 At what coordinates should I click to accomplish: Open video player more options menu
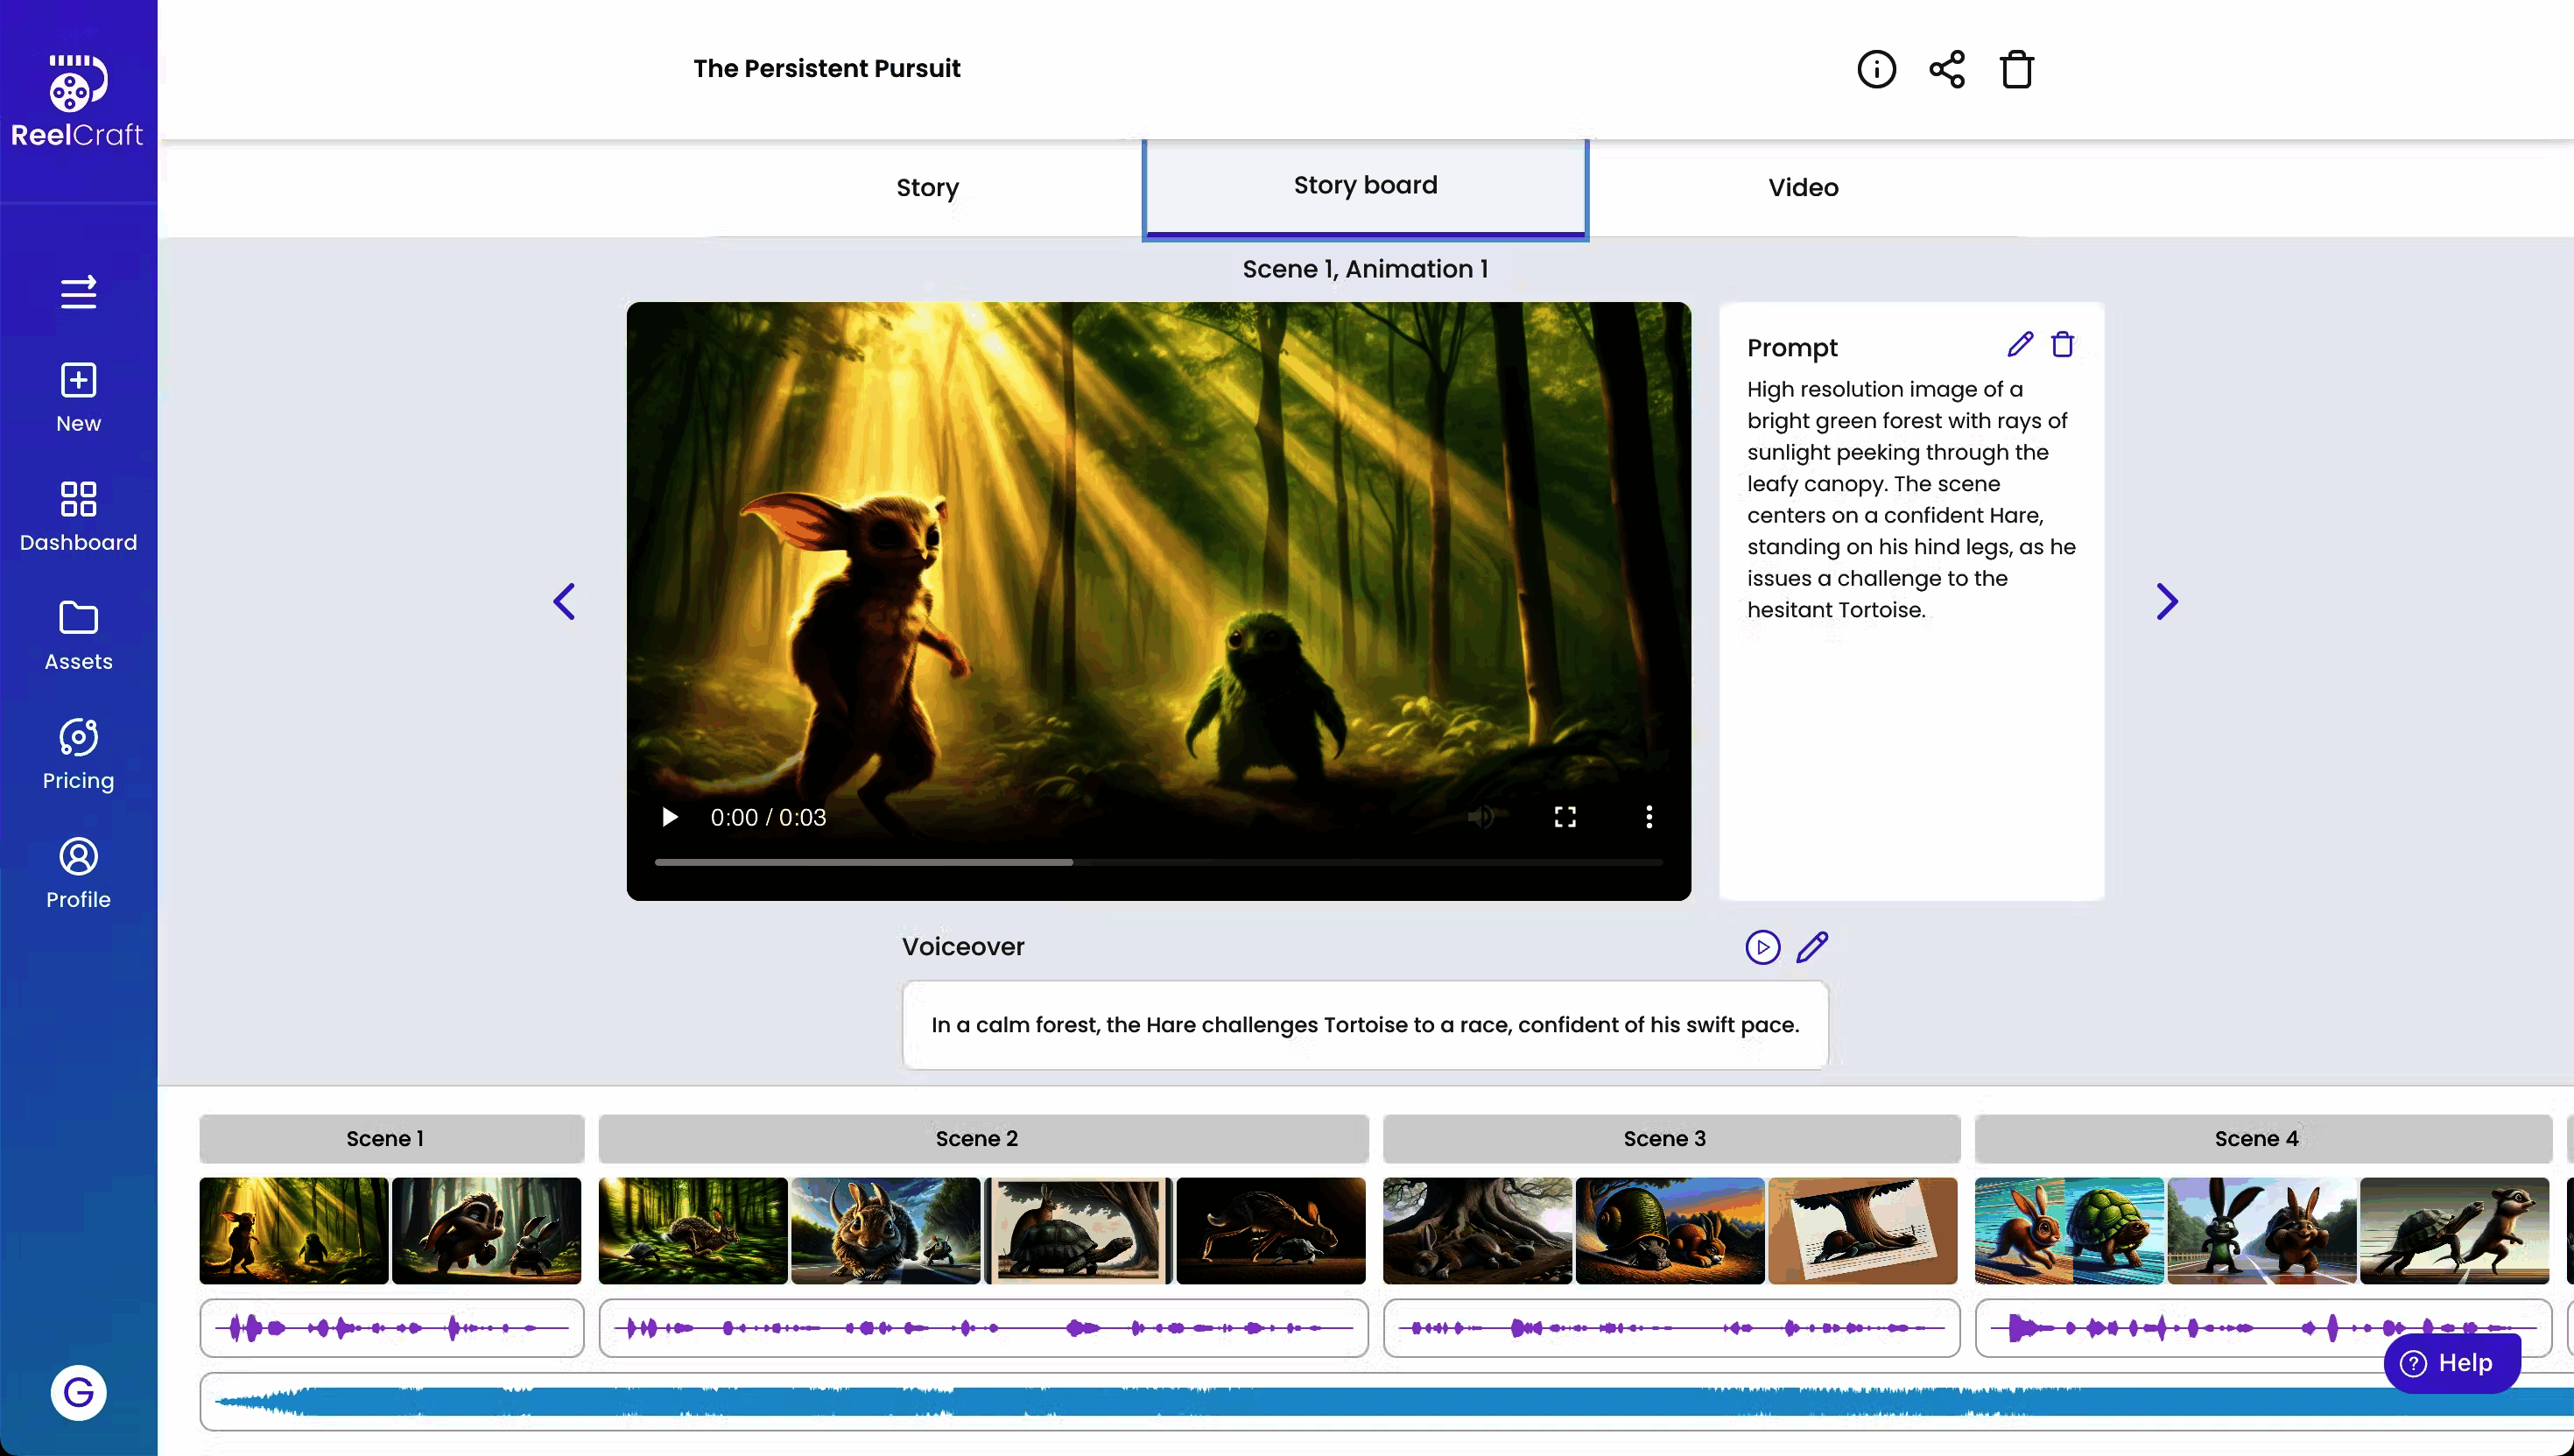1649,817
